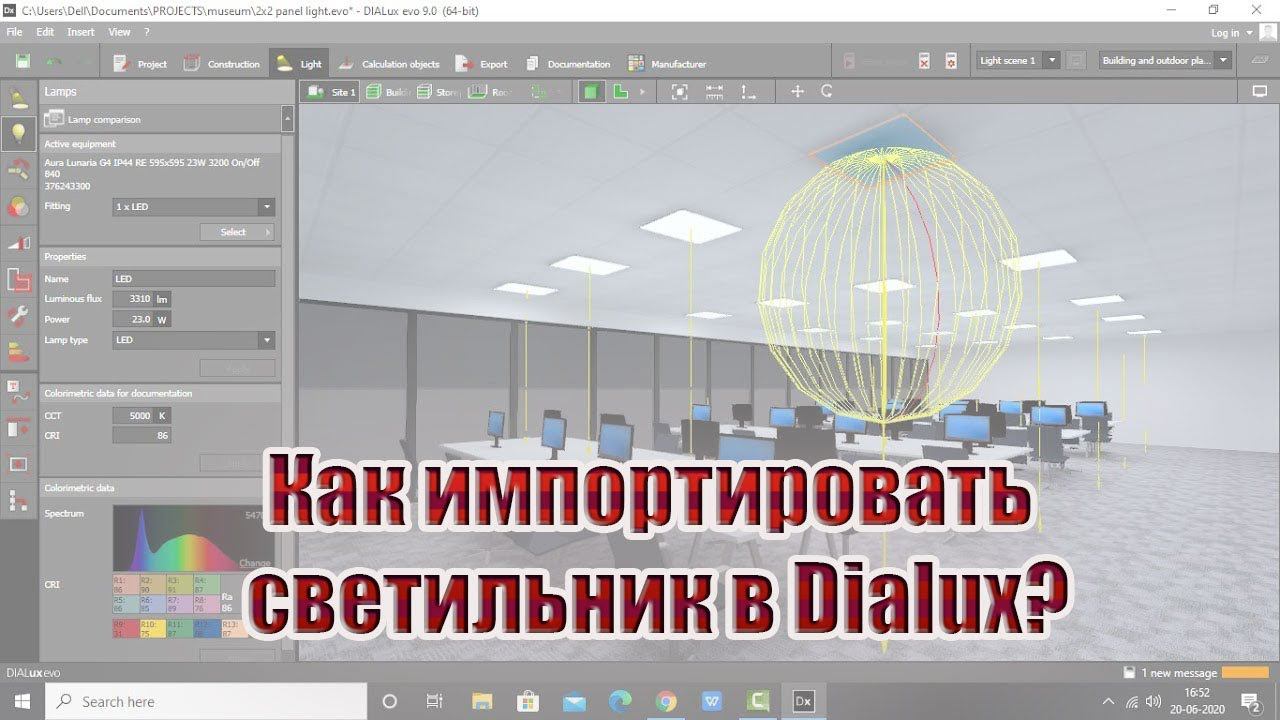Open the File menu
The image size is (1280, 720).
14,32
